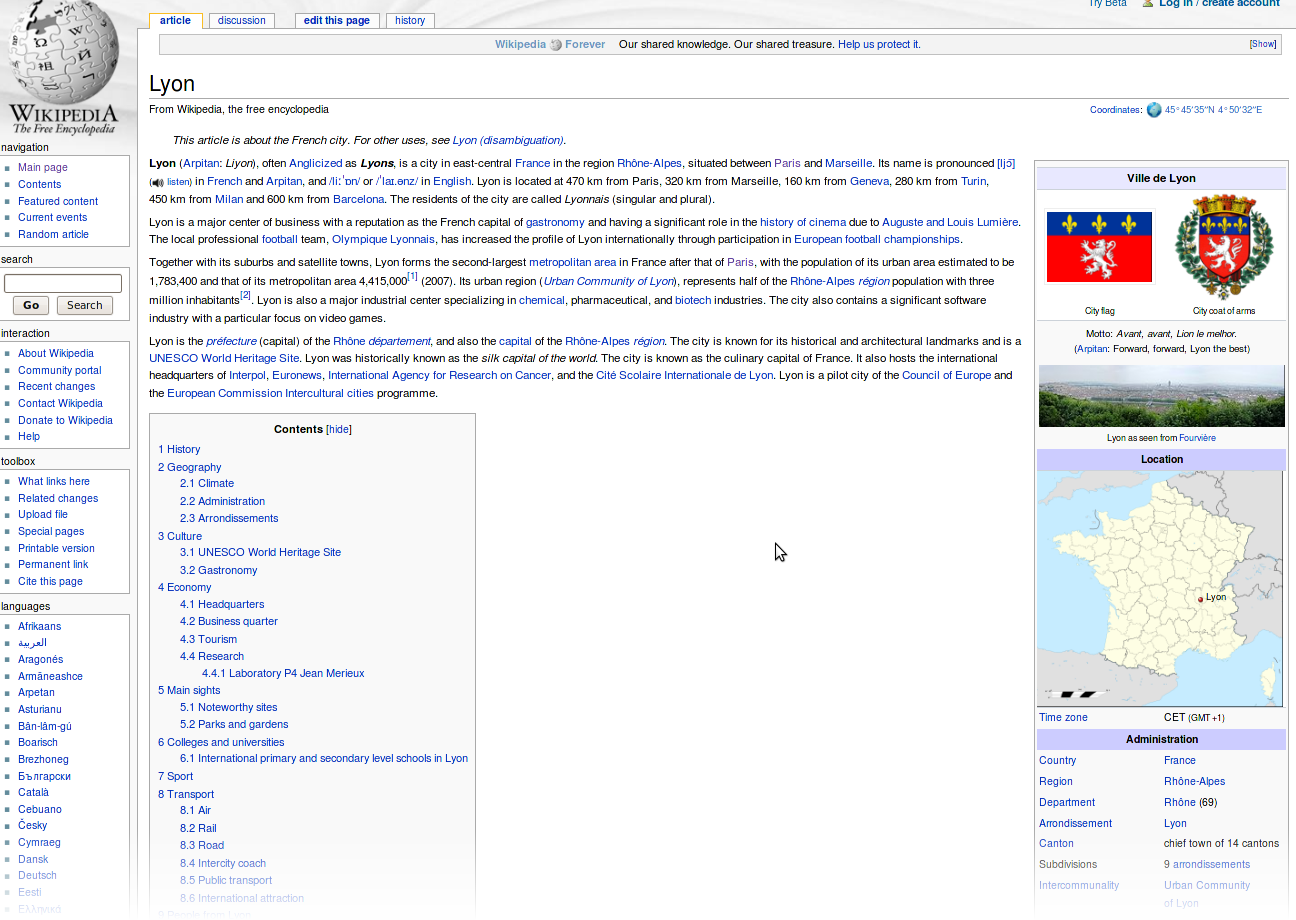Screen dimensions: 1296x920
Task: Open UNESCO World Heritage Site link
Action: pyautogui.click(x=224, y=358)
